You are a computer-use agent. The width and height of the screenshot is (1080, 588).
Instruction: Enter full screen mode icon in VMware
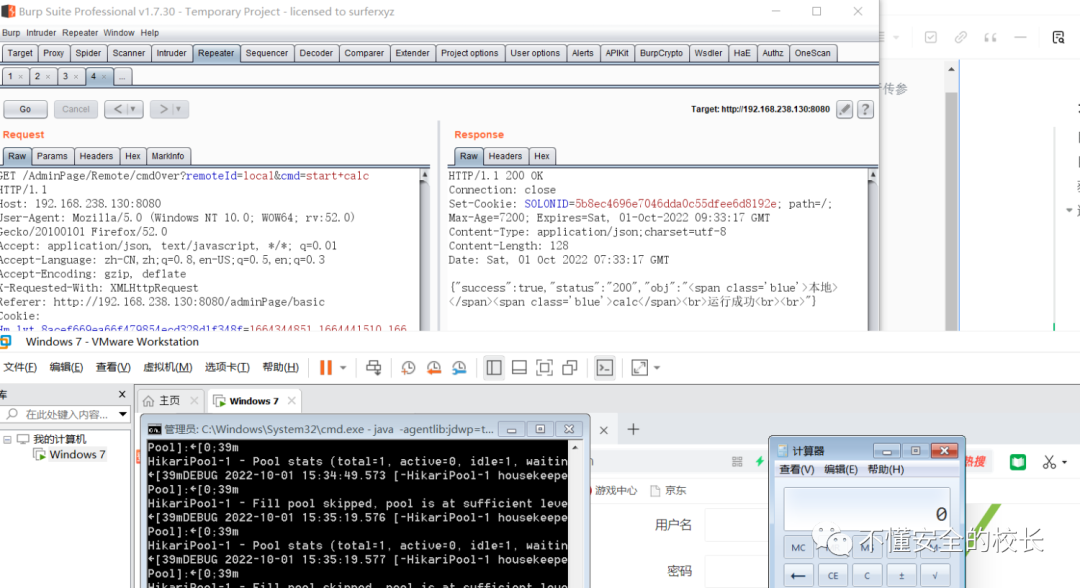544,368
